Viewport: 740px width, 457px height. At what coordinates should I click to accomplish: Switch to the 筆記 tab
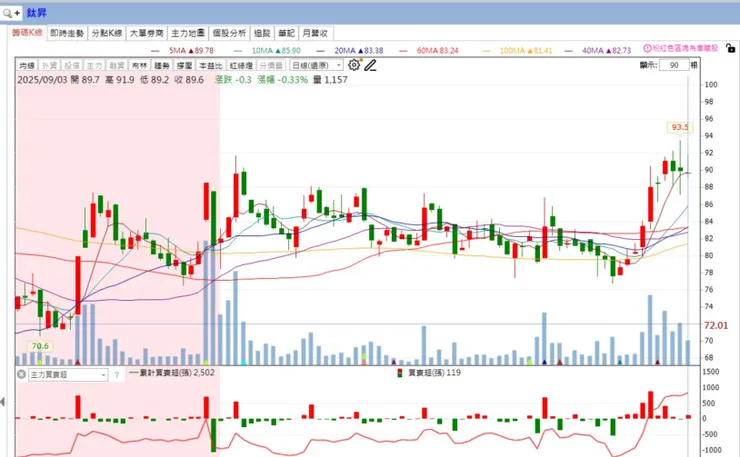pos(286,33)
